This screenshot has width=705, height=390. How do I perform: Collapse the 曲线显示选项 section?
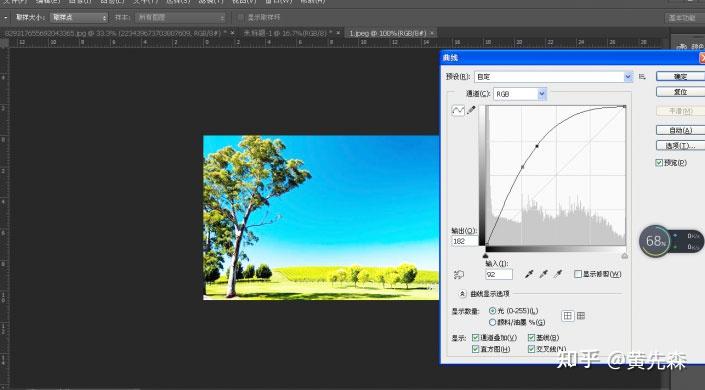(462, 294)
